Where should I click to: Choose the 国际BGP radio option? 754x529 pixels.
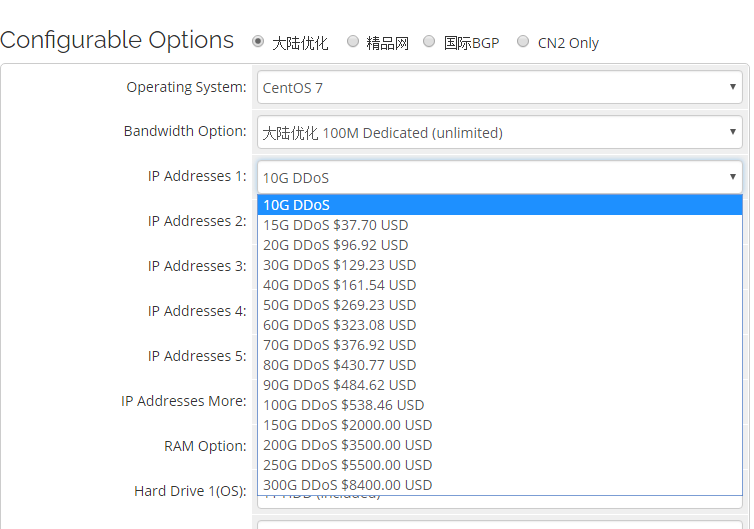pyautogui.click(x=429, y=42)
